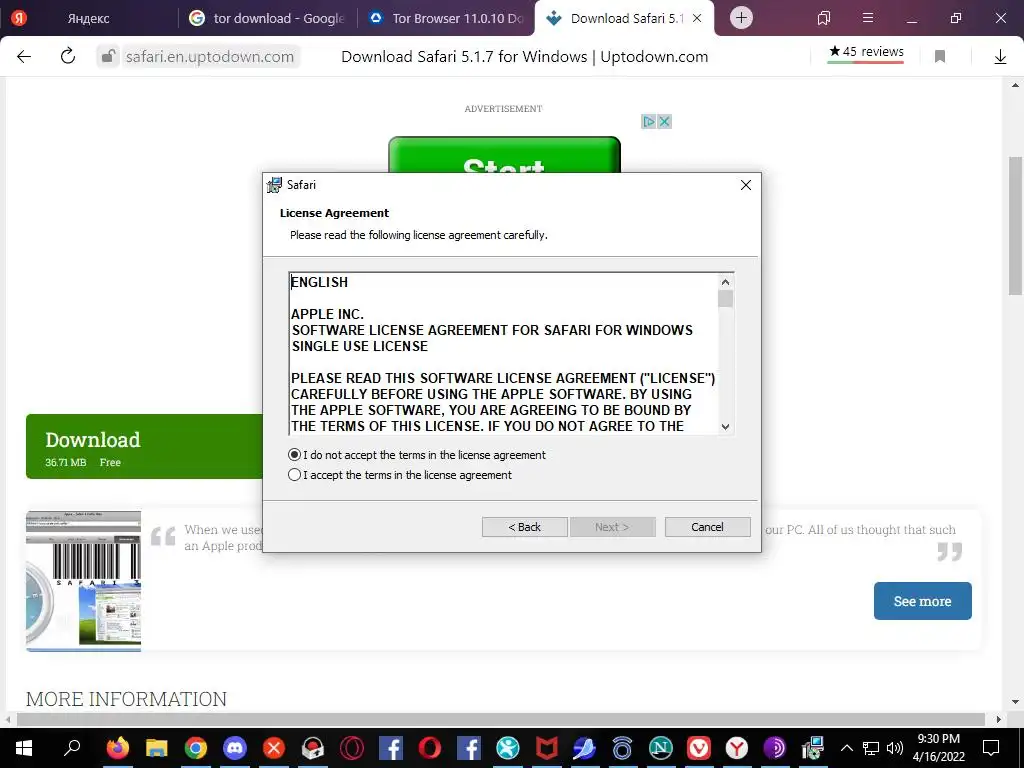Click the AdChoices triangle icon on the ad

point(648,121)
